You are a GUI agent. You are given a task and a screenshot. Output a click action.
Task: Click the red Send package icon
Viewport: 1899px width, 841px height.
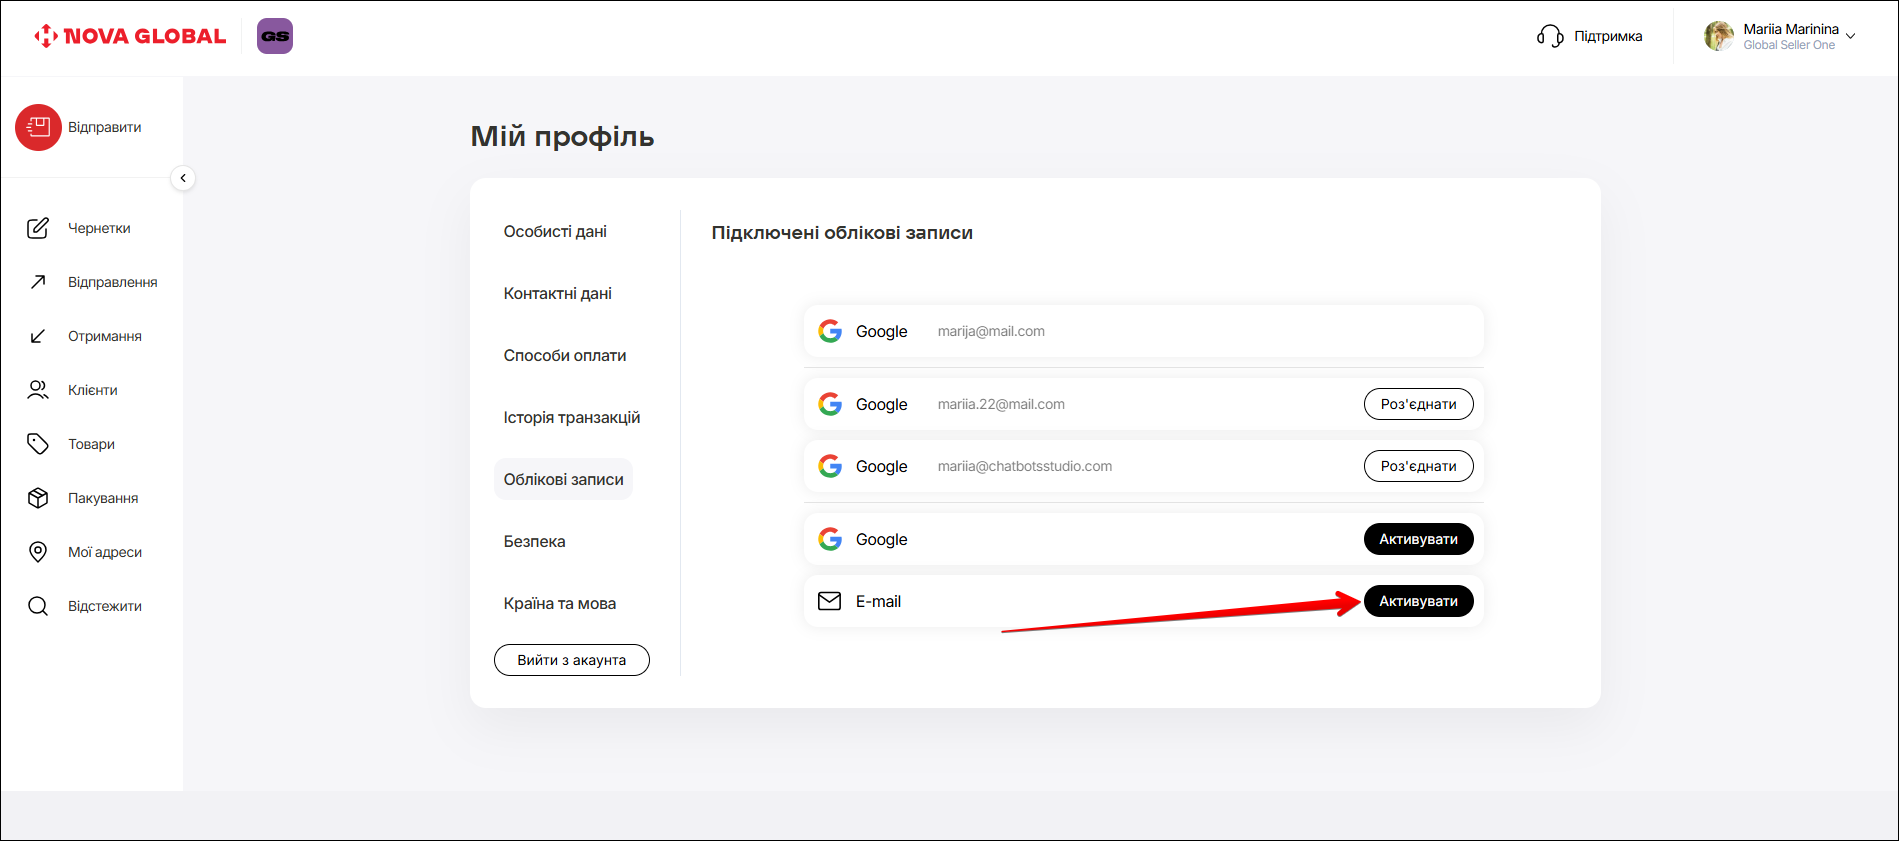point(38,127)
